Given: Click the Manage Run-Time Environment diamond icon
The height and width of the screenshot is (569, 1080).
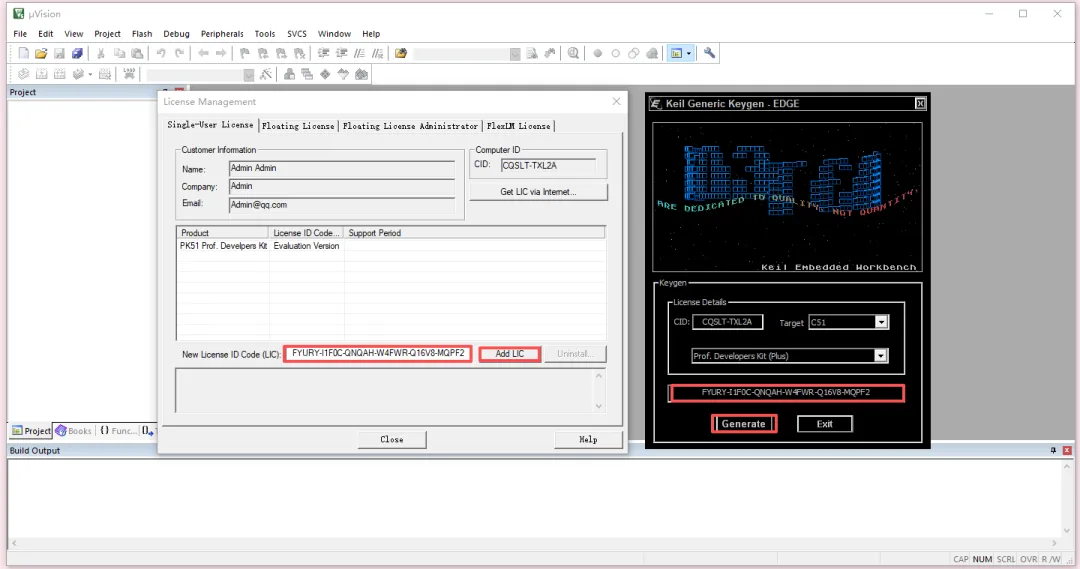Looking at the screenshot, I should coord(325,74).
